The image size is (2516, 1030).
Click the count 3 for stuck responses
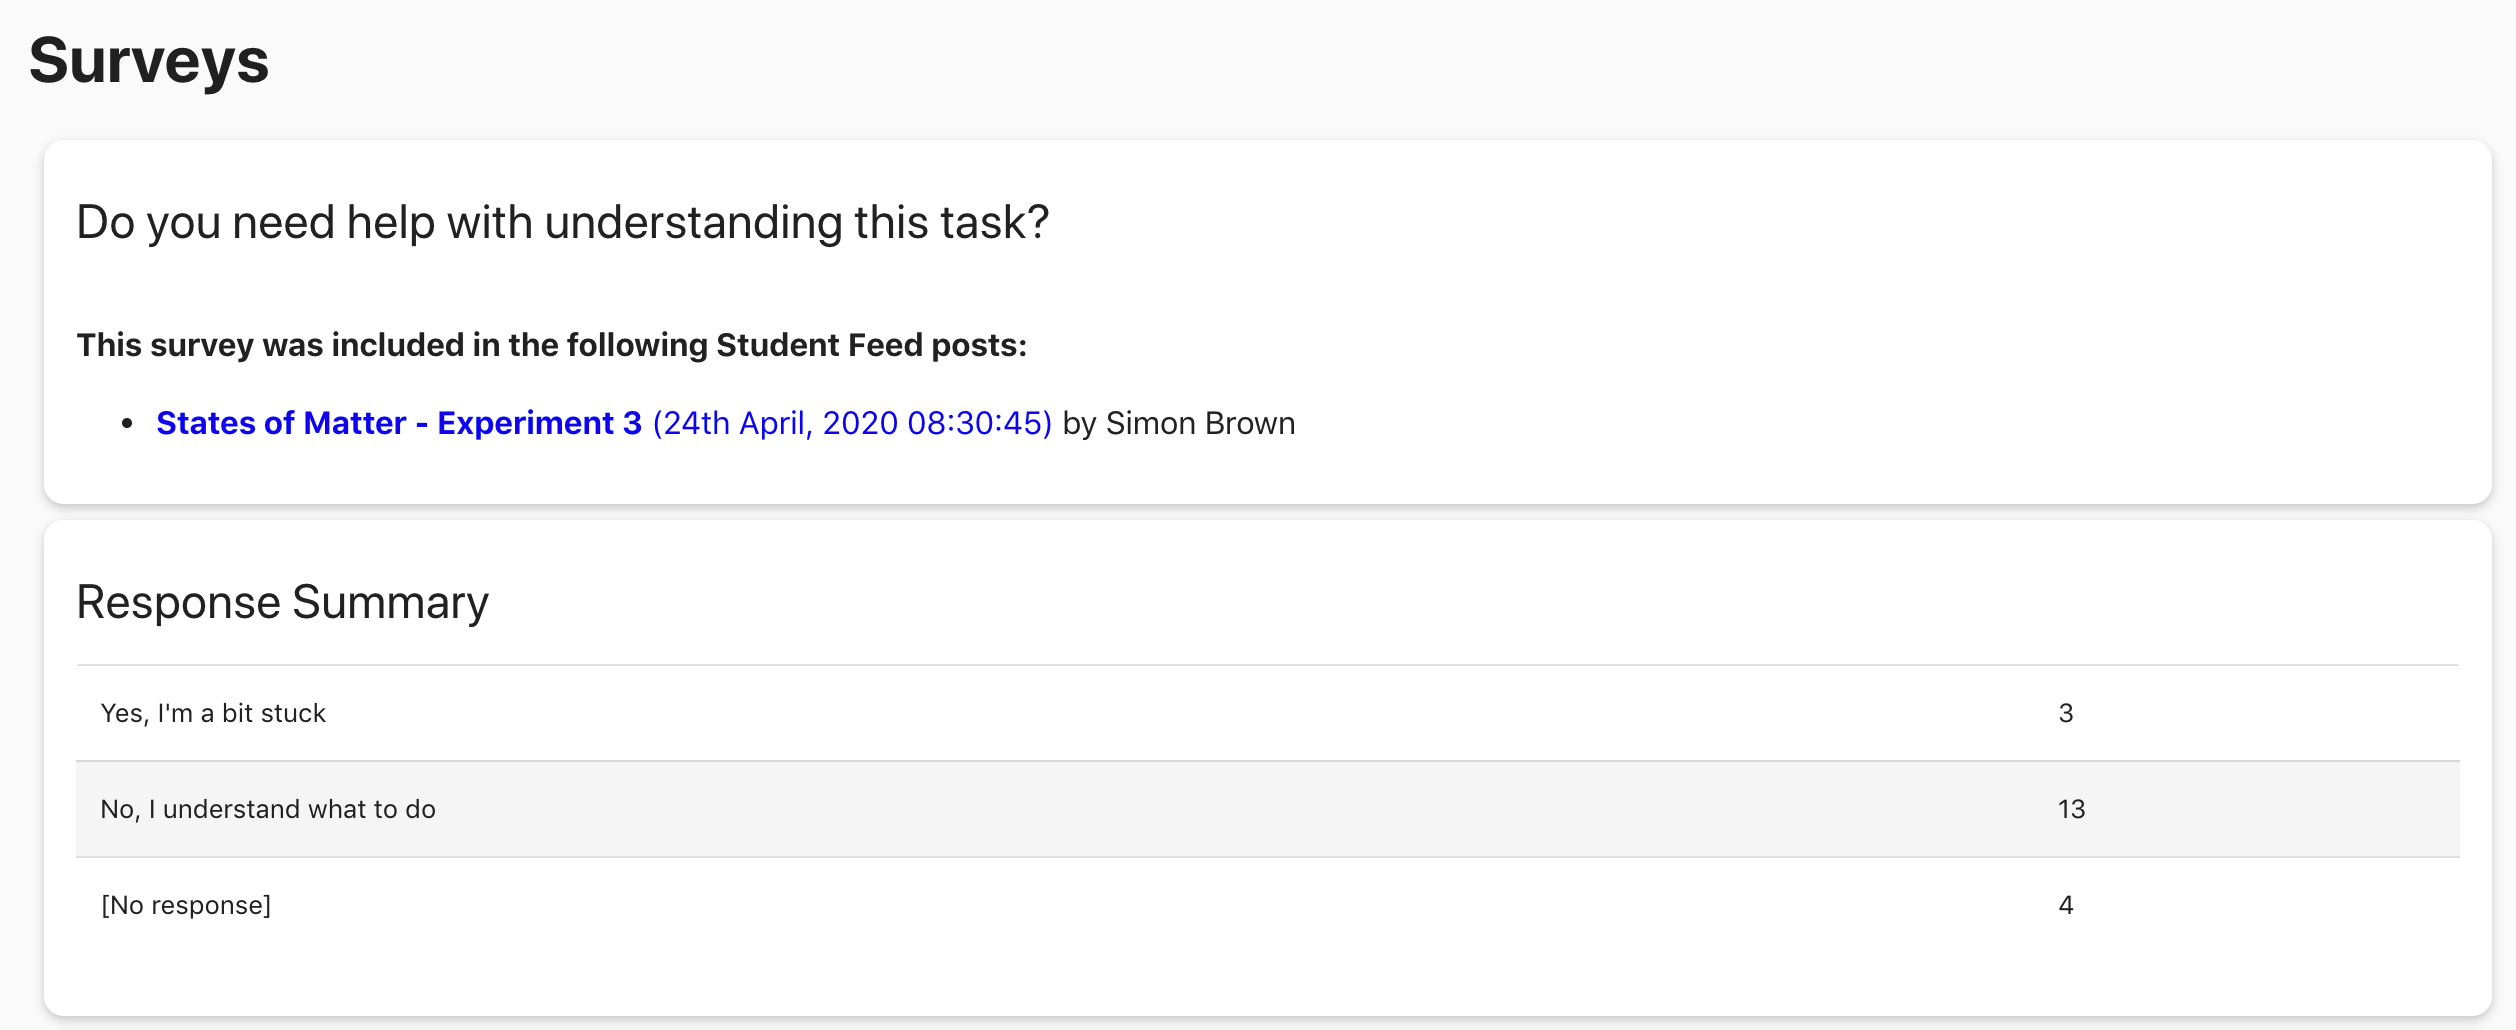(x=2065, y=713)
